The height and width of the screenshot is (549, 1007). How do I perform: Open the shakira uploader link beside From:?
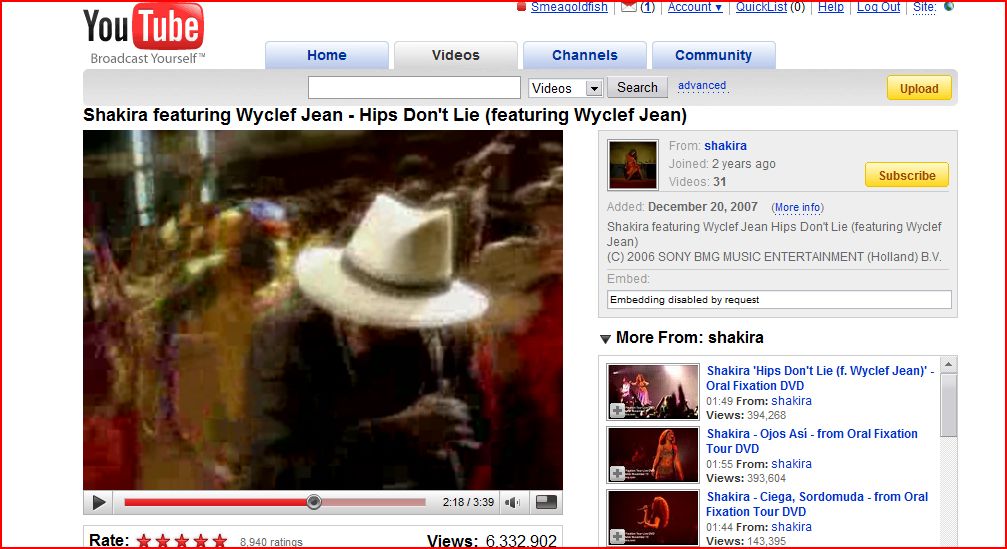point(725,146)
